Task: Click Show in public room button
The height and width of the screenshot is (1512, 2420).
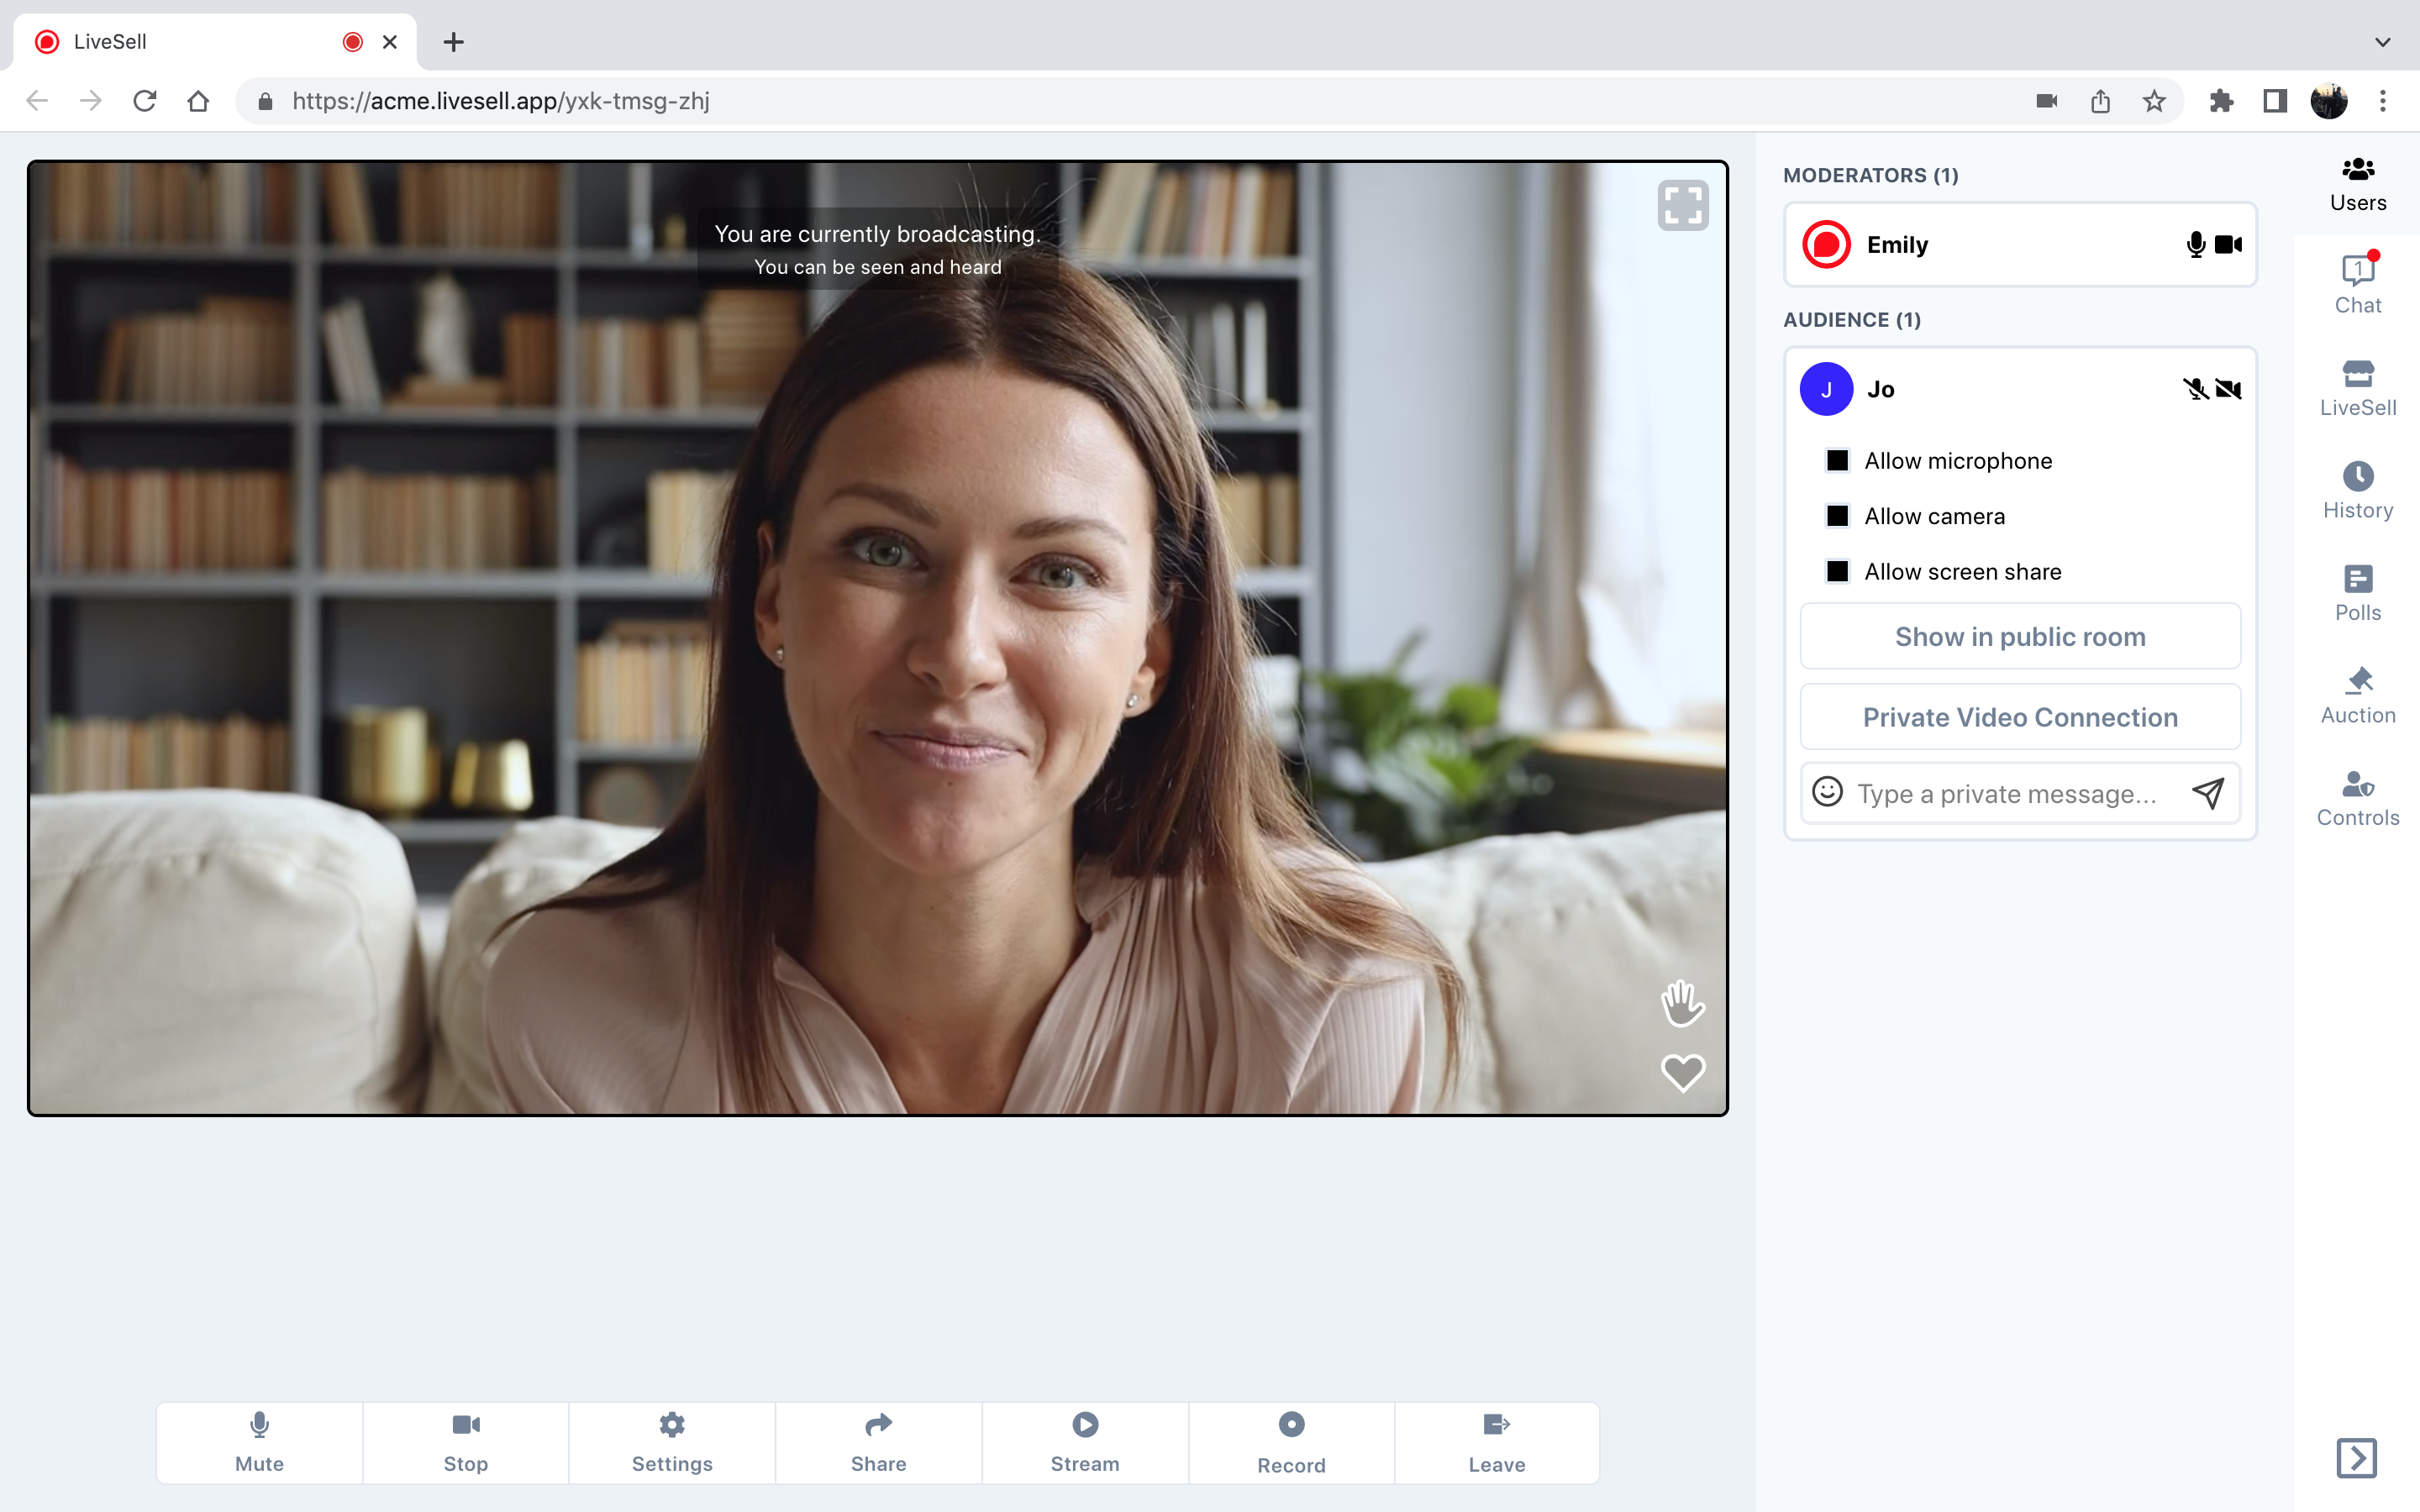Action: pos(2020,636)
